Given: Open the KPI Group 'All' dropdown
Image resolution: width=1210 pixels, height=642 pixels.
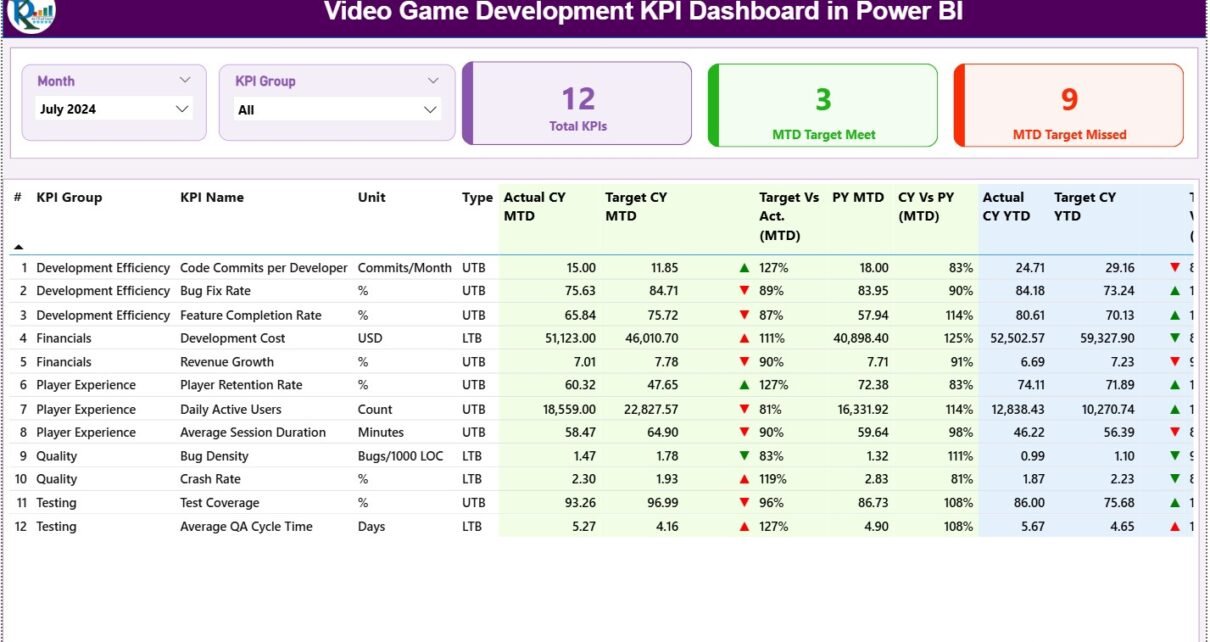Looking at the screenshot, I should point(337,110).
